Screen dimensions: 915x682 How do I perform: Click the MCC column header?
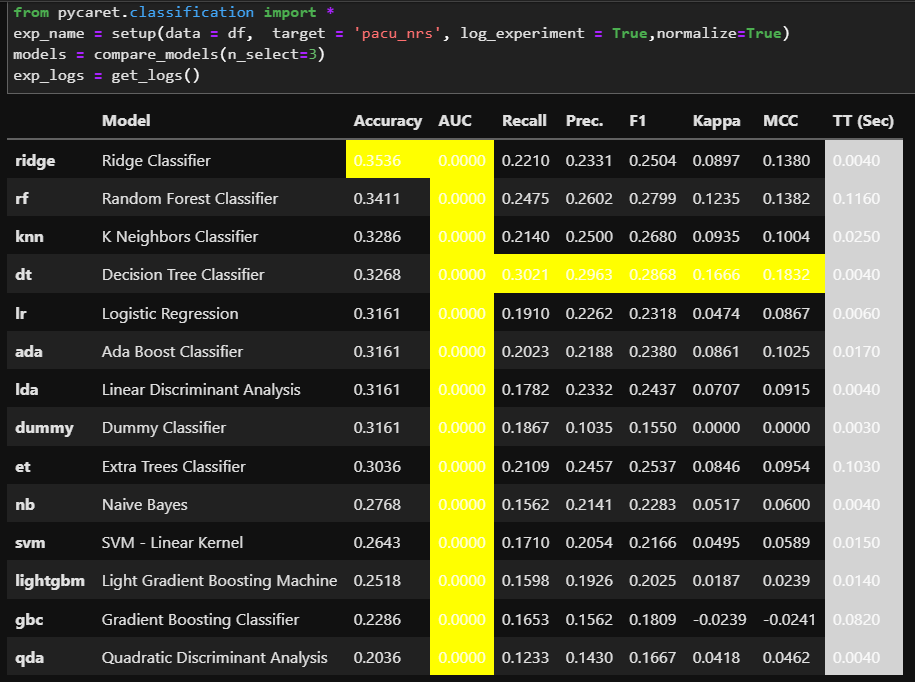coord(781,121)
